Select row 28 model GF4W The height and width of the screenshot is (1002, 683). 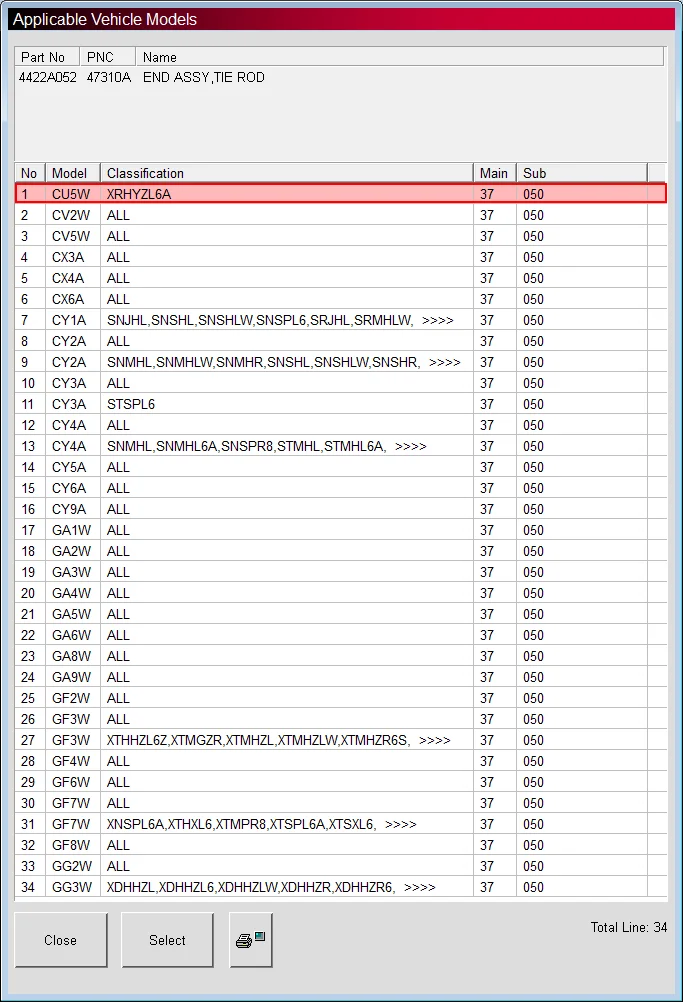click(x=71, y=762)
